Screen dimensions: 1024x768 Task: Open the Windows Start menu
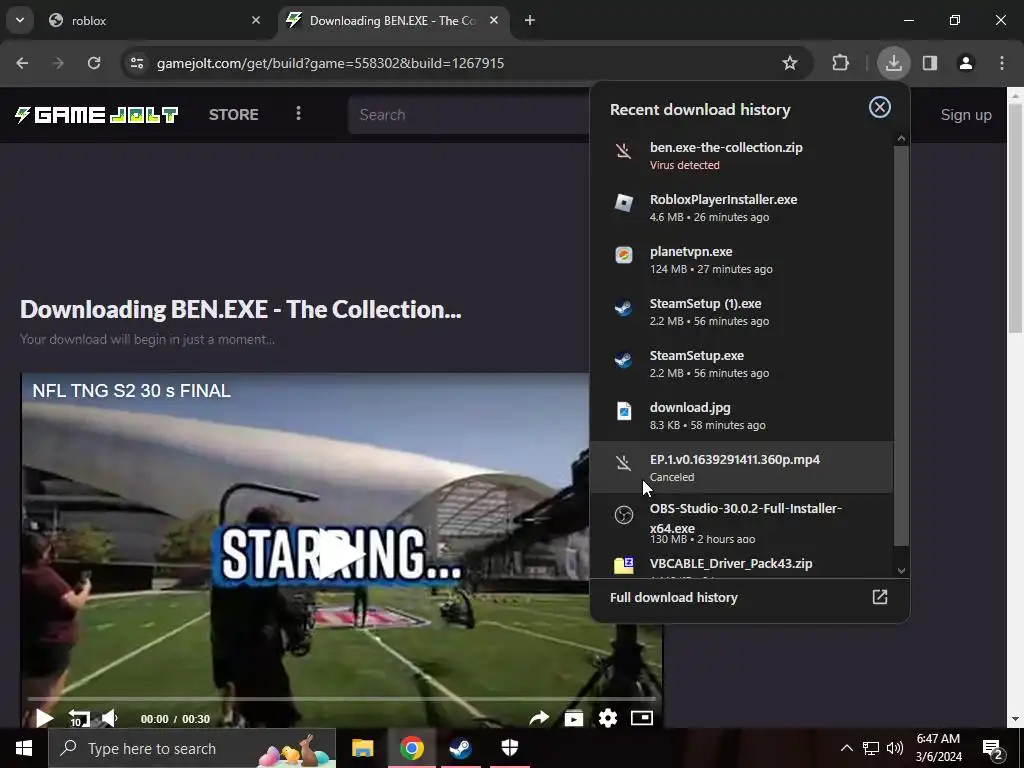pos(24,748)
